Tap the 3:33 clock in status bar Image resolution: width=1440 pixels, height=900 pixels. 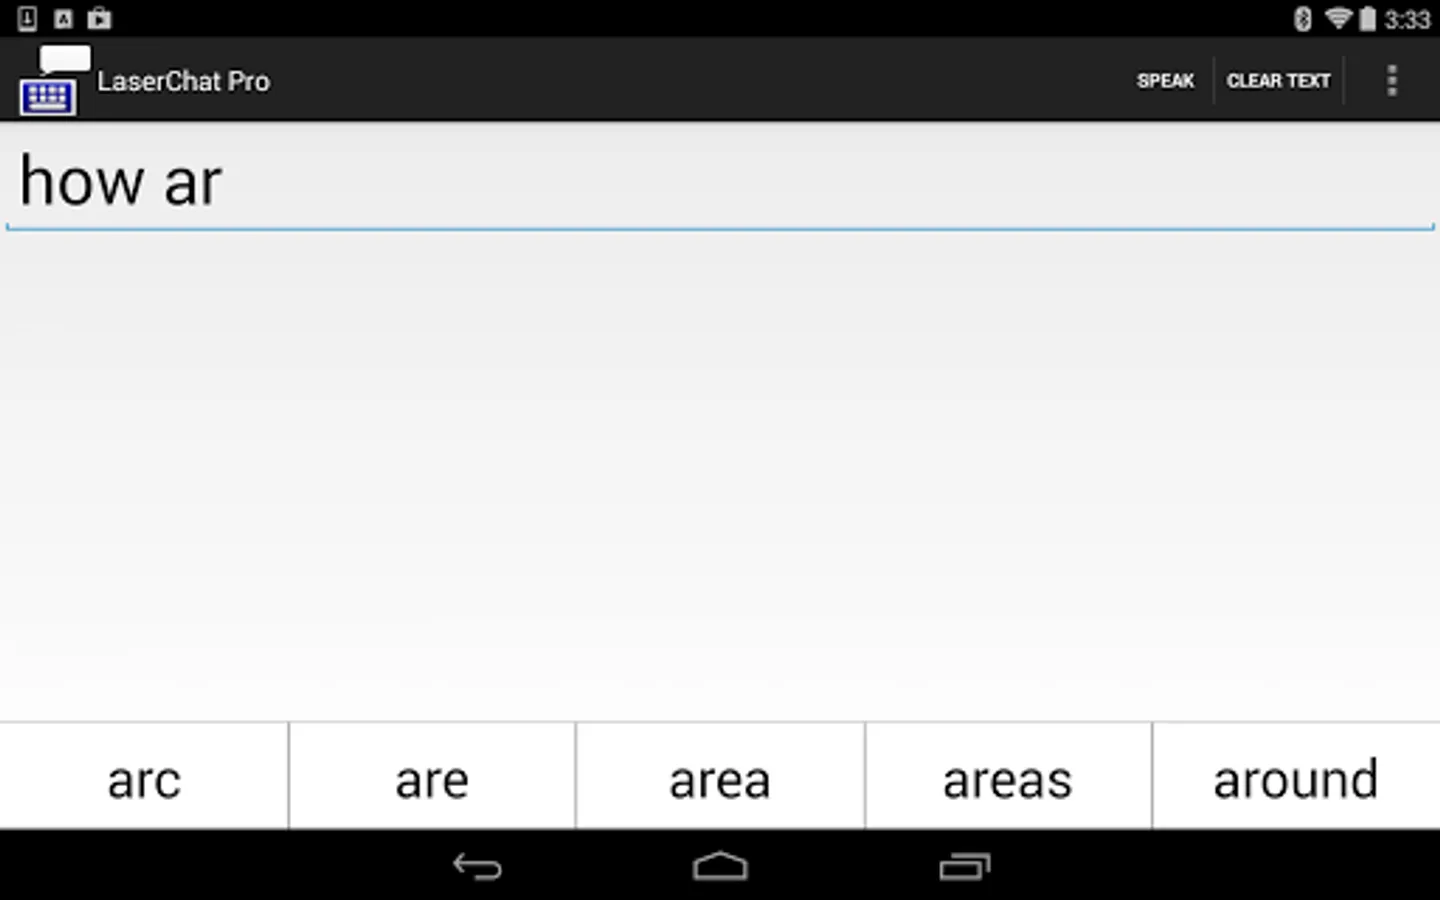(x=1407, y=19)
